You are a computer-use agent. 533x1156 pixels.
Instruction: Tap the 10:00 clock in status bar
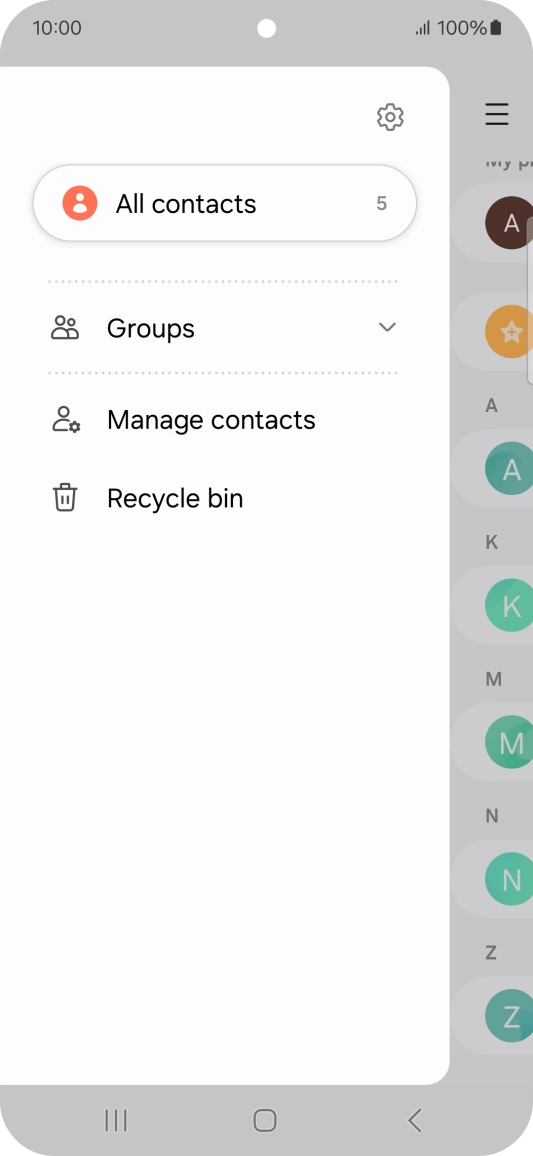tap(57, 28)
